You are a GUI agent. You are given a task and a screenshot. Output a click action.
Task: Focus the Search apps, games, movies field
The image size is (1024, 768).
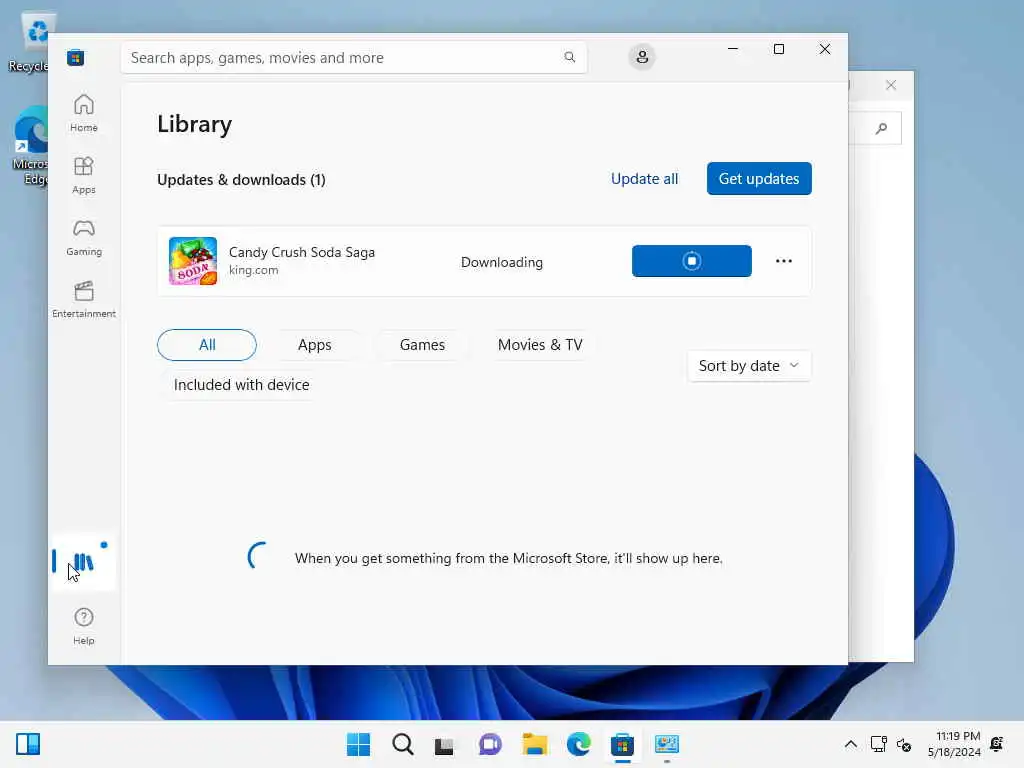(353, 57)
